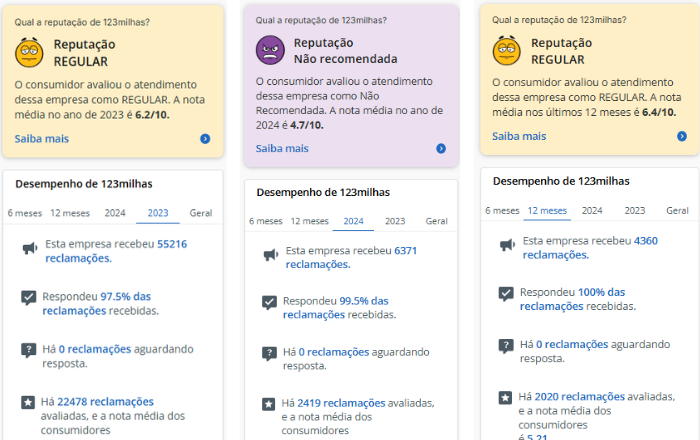The height and width of the screenshot is (440, 700).
Task: Click the purple angry face reputation icon
Action: (x=270, y=49)
